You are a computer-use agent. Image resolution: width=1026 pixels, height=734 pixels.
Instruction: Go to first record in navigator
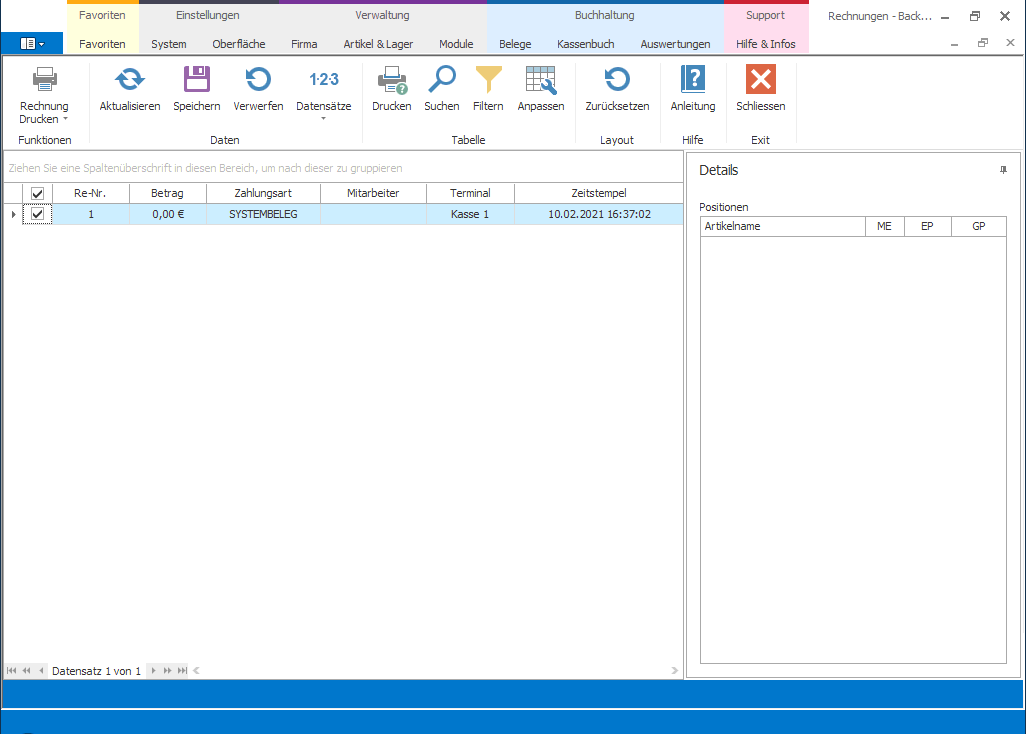pos(11,671)
